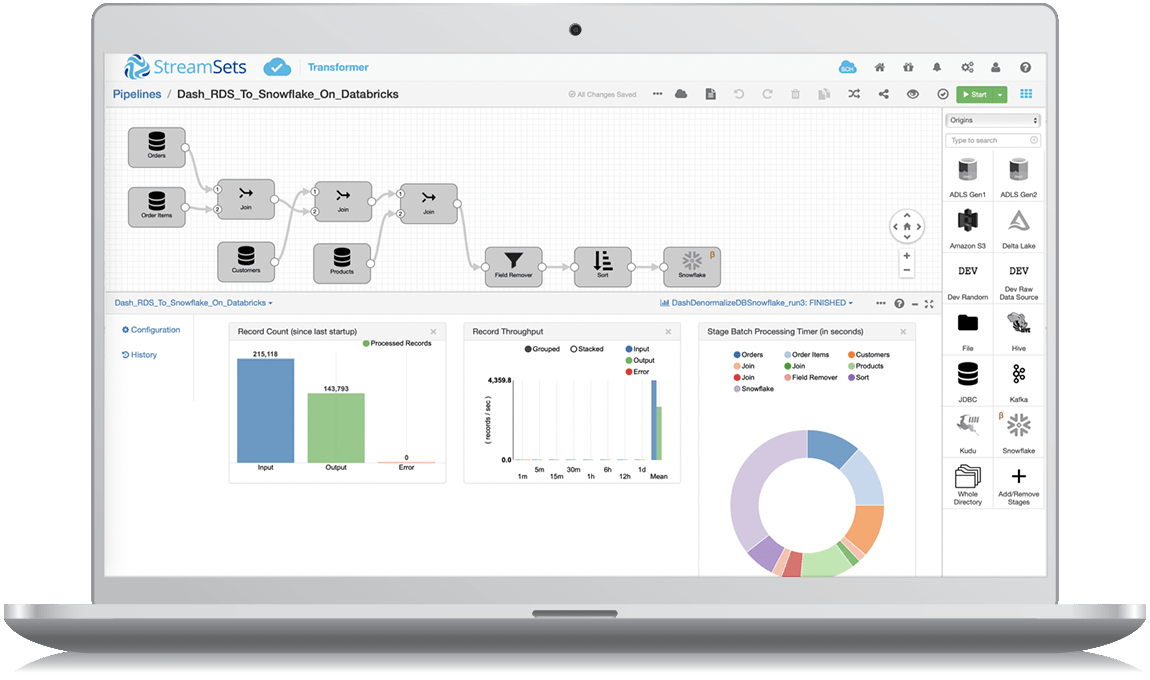Toggle the Error series in throughput legend
The image size is (1150, 680).
coord(637,372)
